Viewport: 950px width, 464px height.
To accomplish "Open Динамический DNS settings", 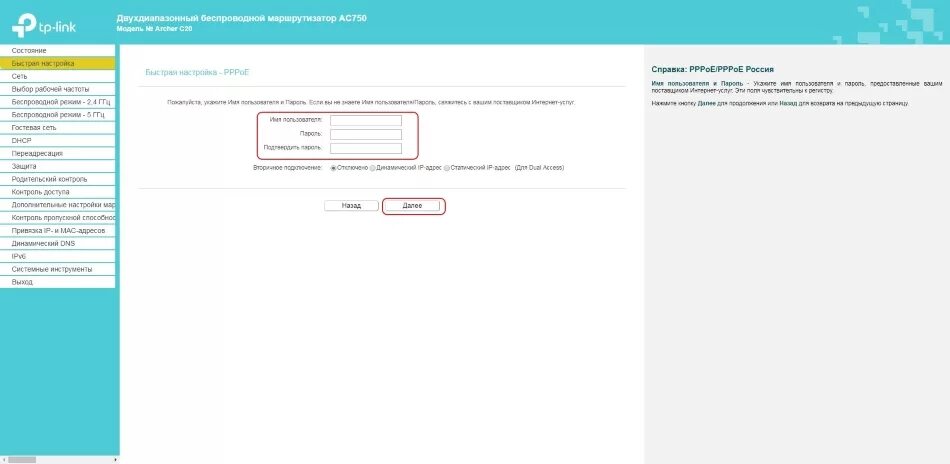I will click(58, 244).
